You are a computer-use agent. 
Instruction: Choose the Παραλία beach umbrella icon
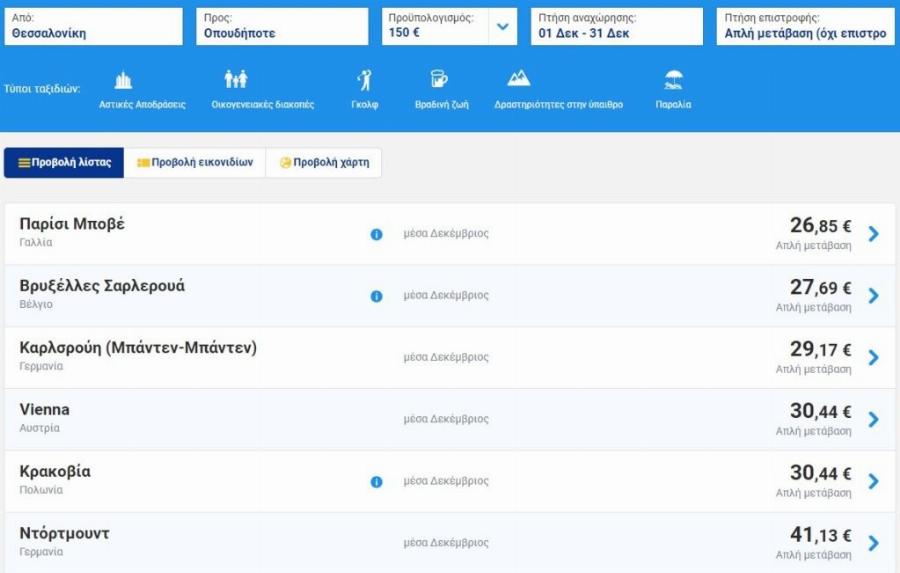673,80
